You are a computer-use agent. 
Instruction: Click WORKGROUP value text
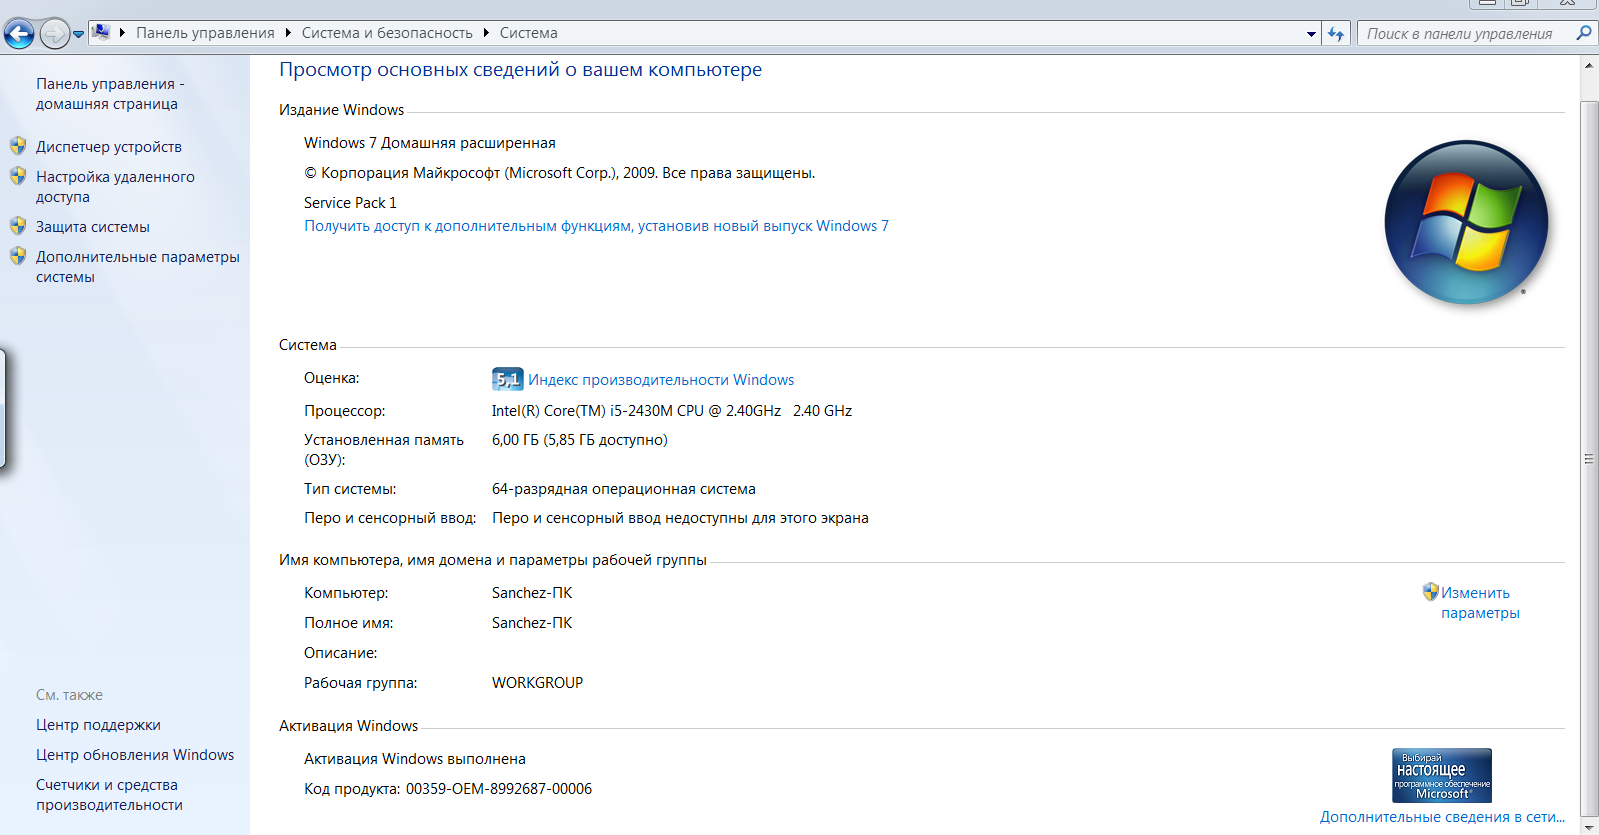537,683
